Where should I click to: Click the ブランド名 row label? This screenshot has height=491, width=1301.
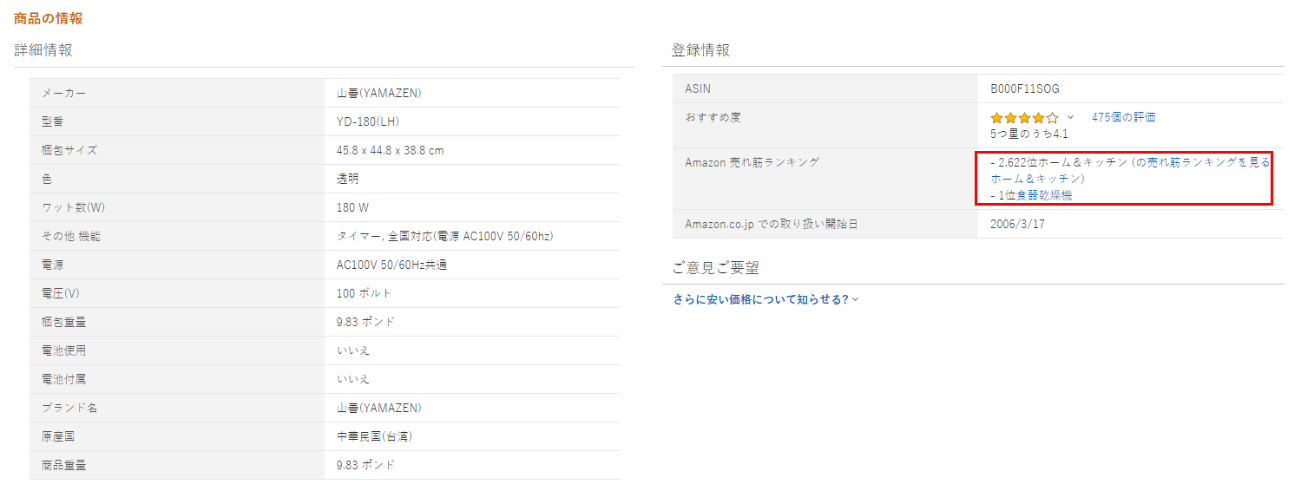[69, 408]
